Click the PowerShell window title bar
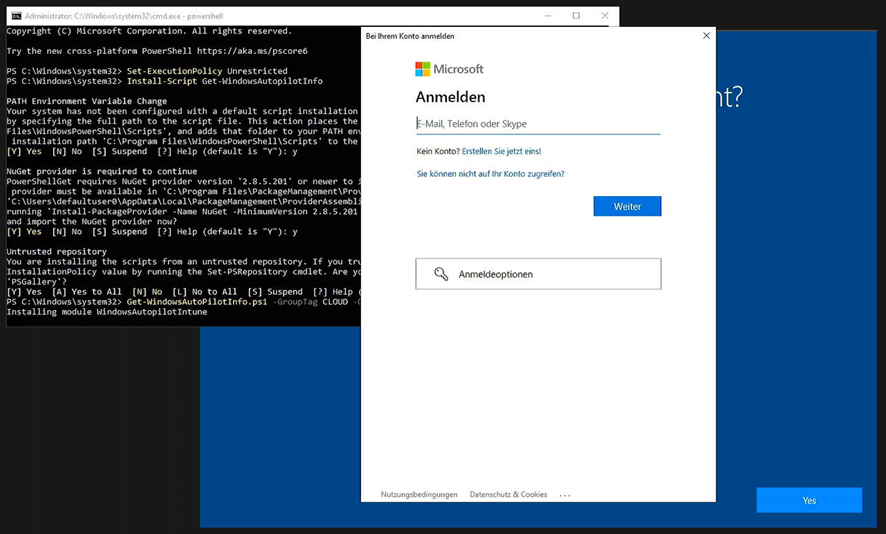The height and width of the screenshot is (534, 886). (x=300, y=16)
